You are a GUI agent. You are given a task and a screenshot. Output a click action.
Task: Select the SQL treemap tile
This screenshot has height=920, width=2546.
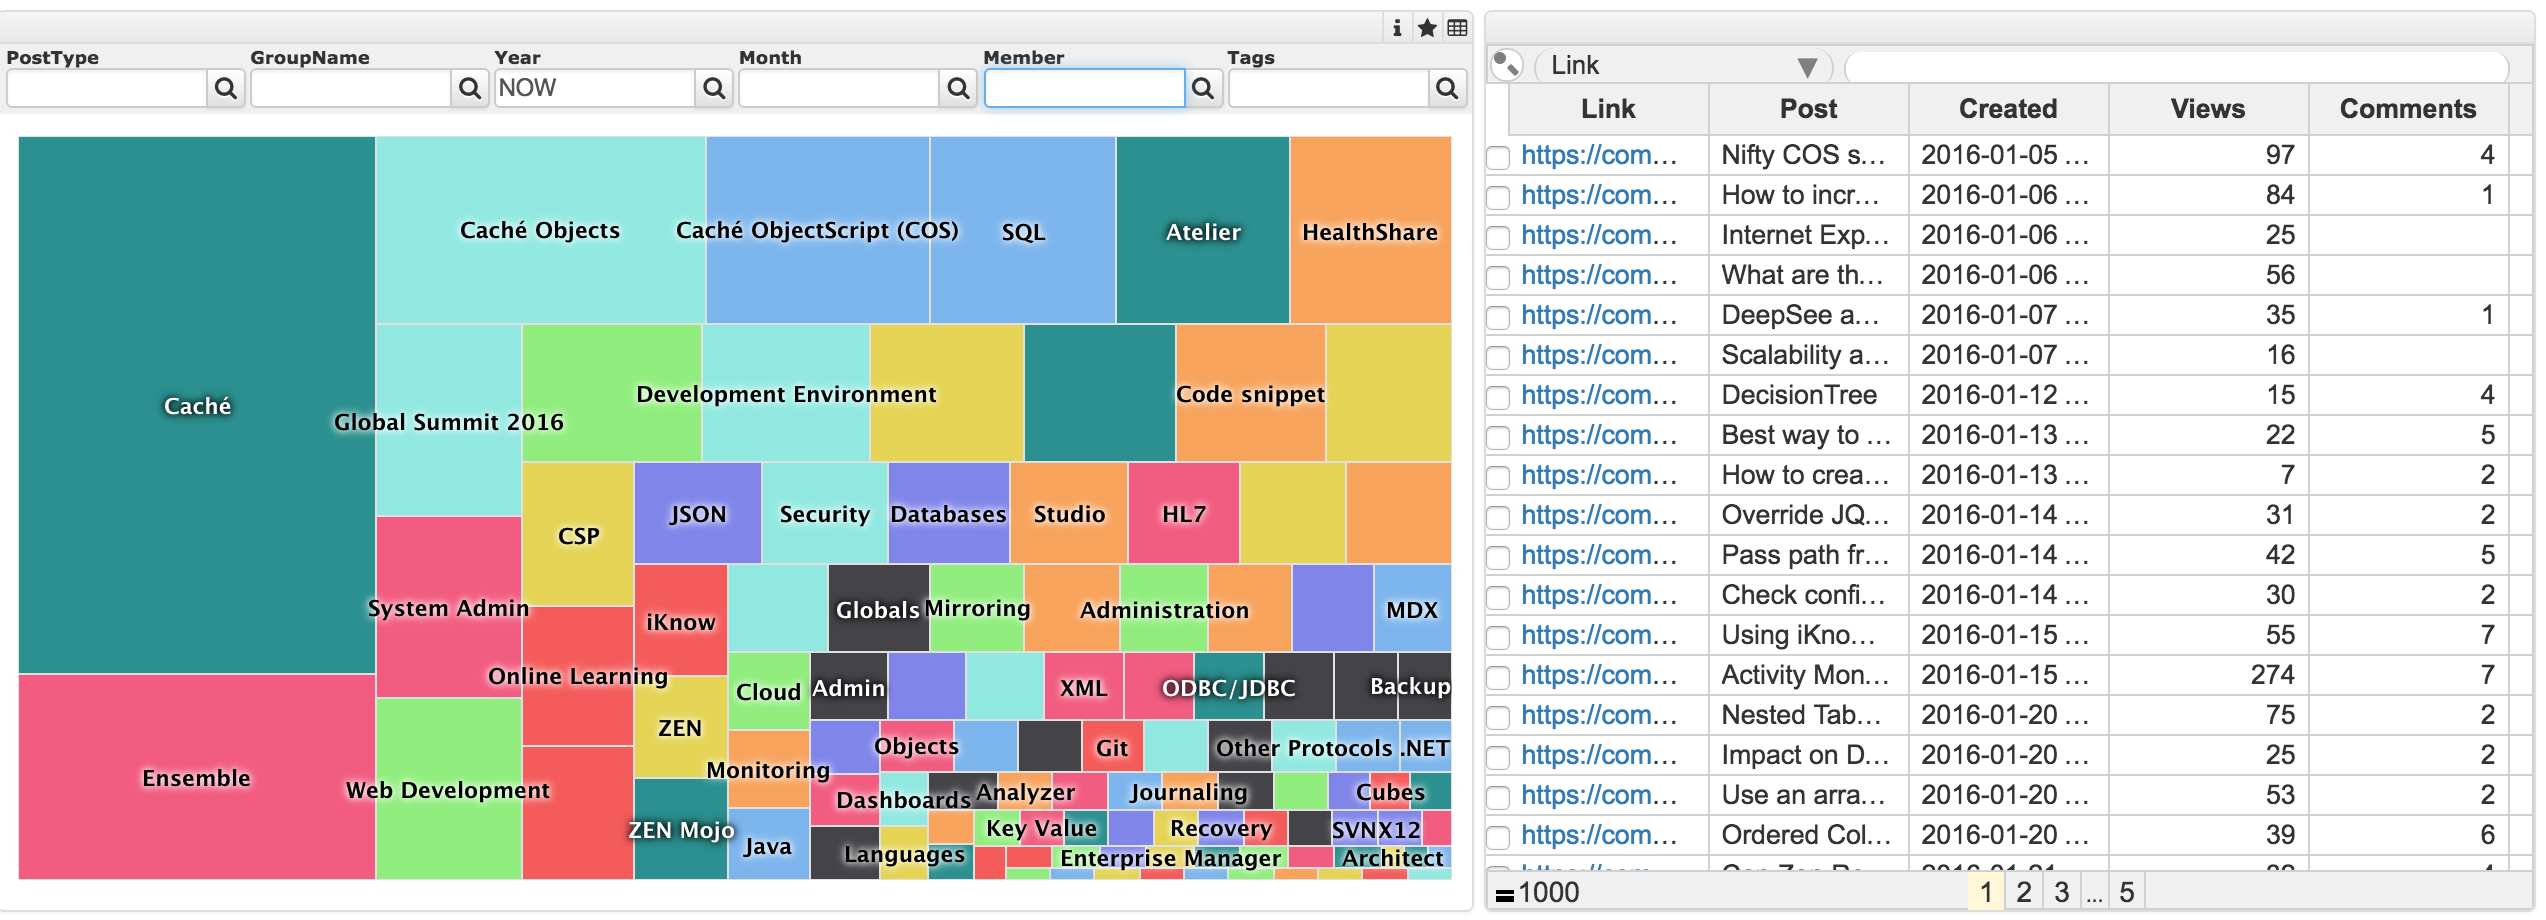click(1023, 231)
